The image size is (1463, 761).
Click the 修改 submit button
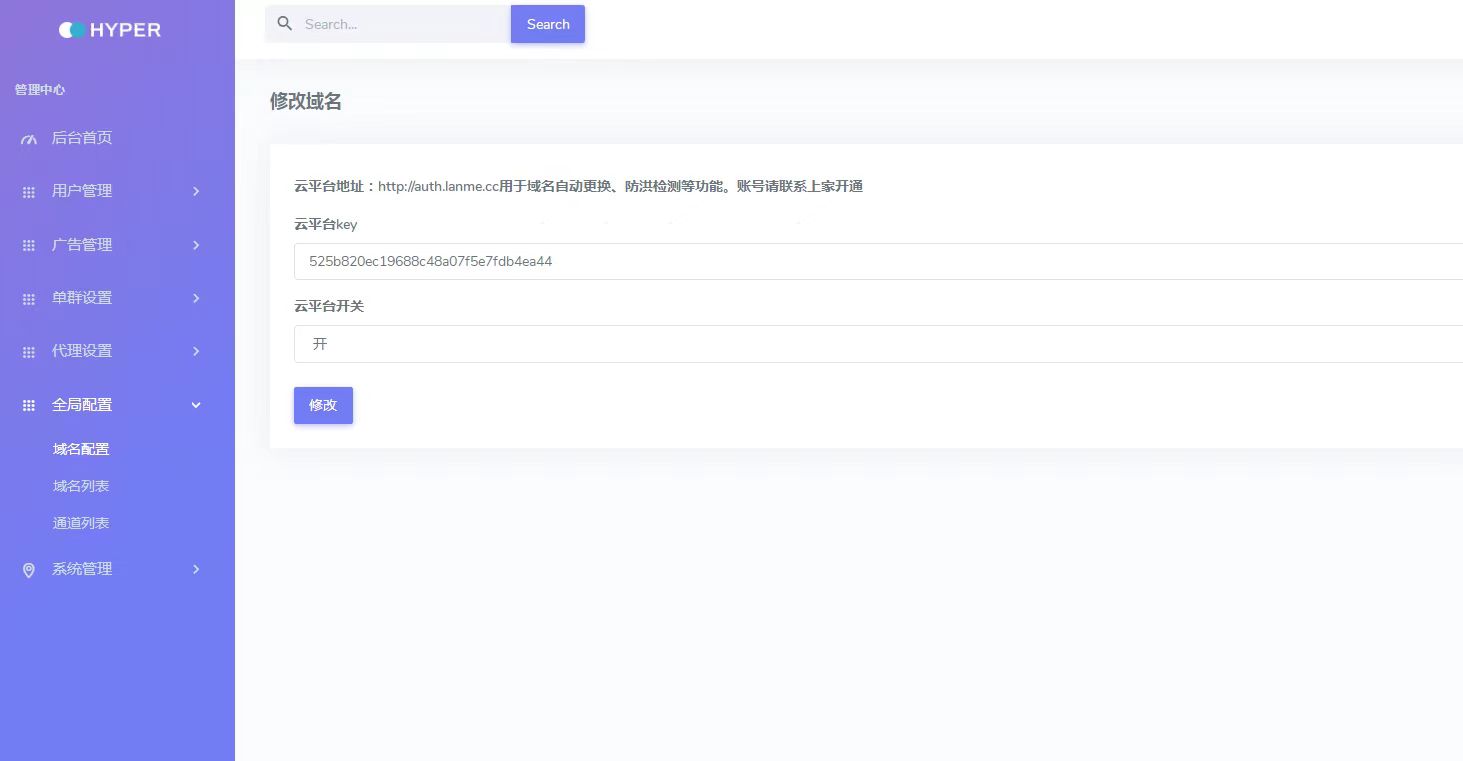[323, 405]
